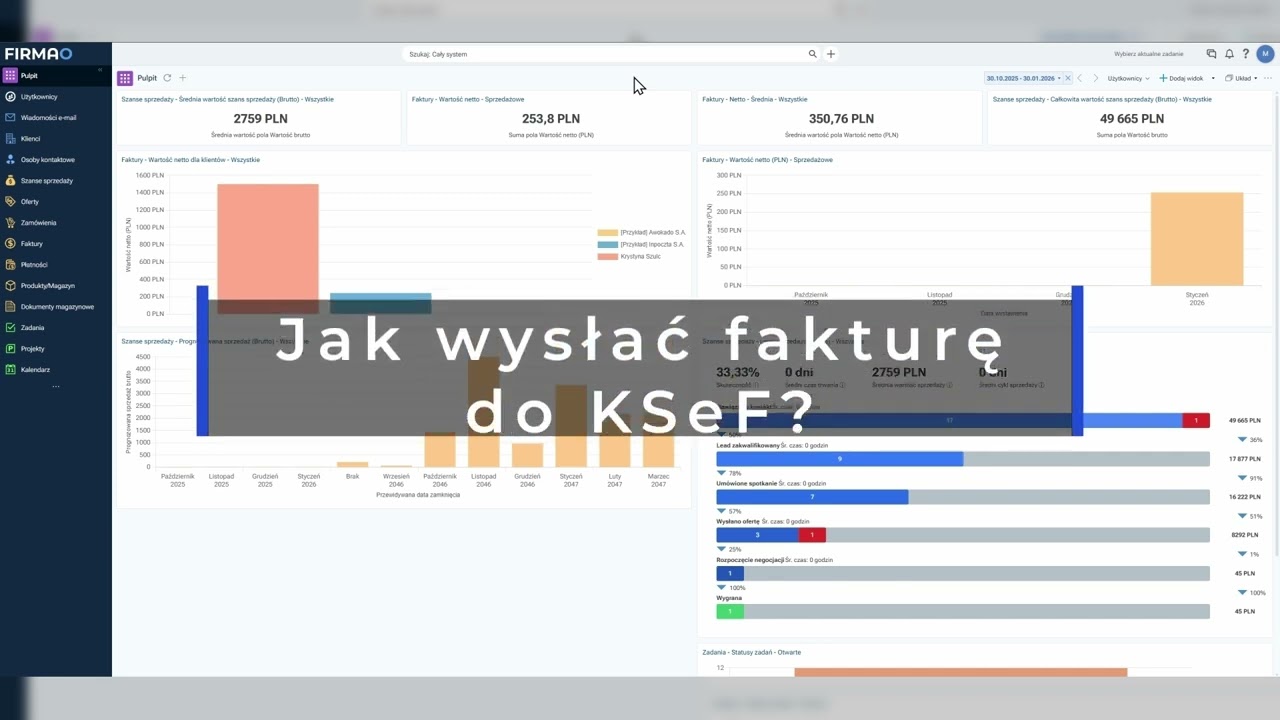The image size is (1280, 720).
Task: Open the Pulpit icon in the sidebar
Action: coord(10,75)
